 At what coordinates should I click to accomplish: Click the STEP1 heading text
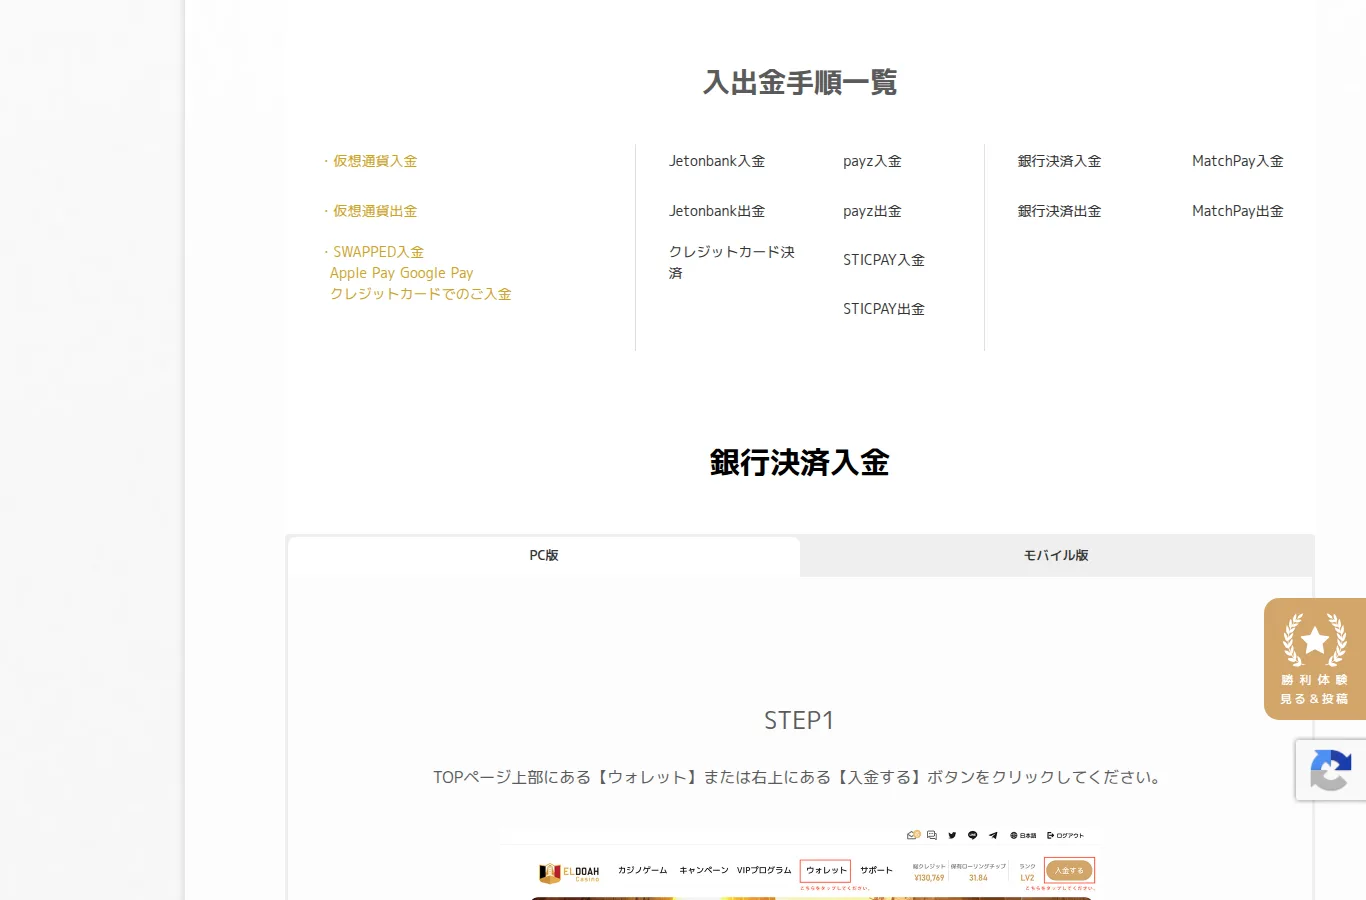pos(799,720)
